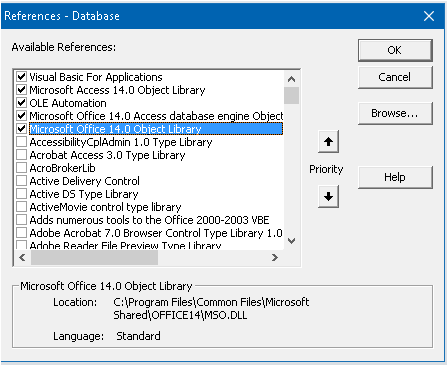The height and width of the screenshot is (366, 448).
Task: Check AcroBrokerLib reference checkbox
Action: 21,168
